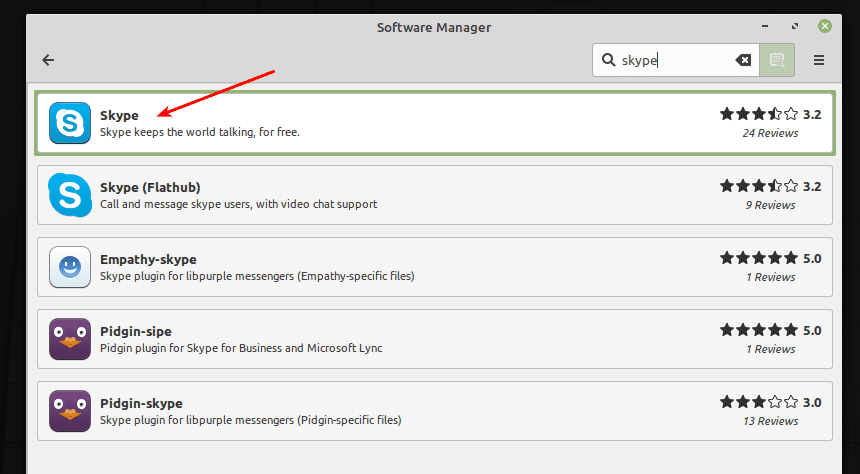Viewport: 860px width, 474px height.
Task: Clear the search field text
Action: point(743,60)
